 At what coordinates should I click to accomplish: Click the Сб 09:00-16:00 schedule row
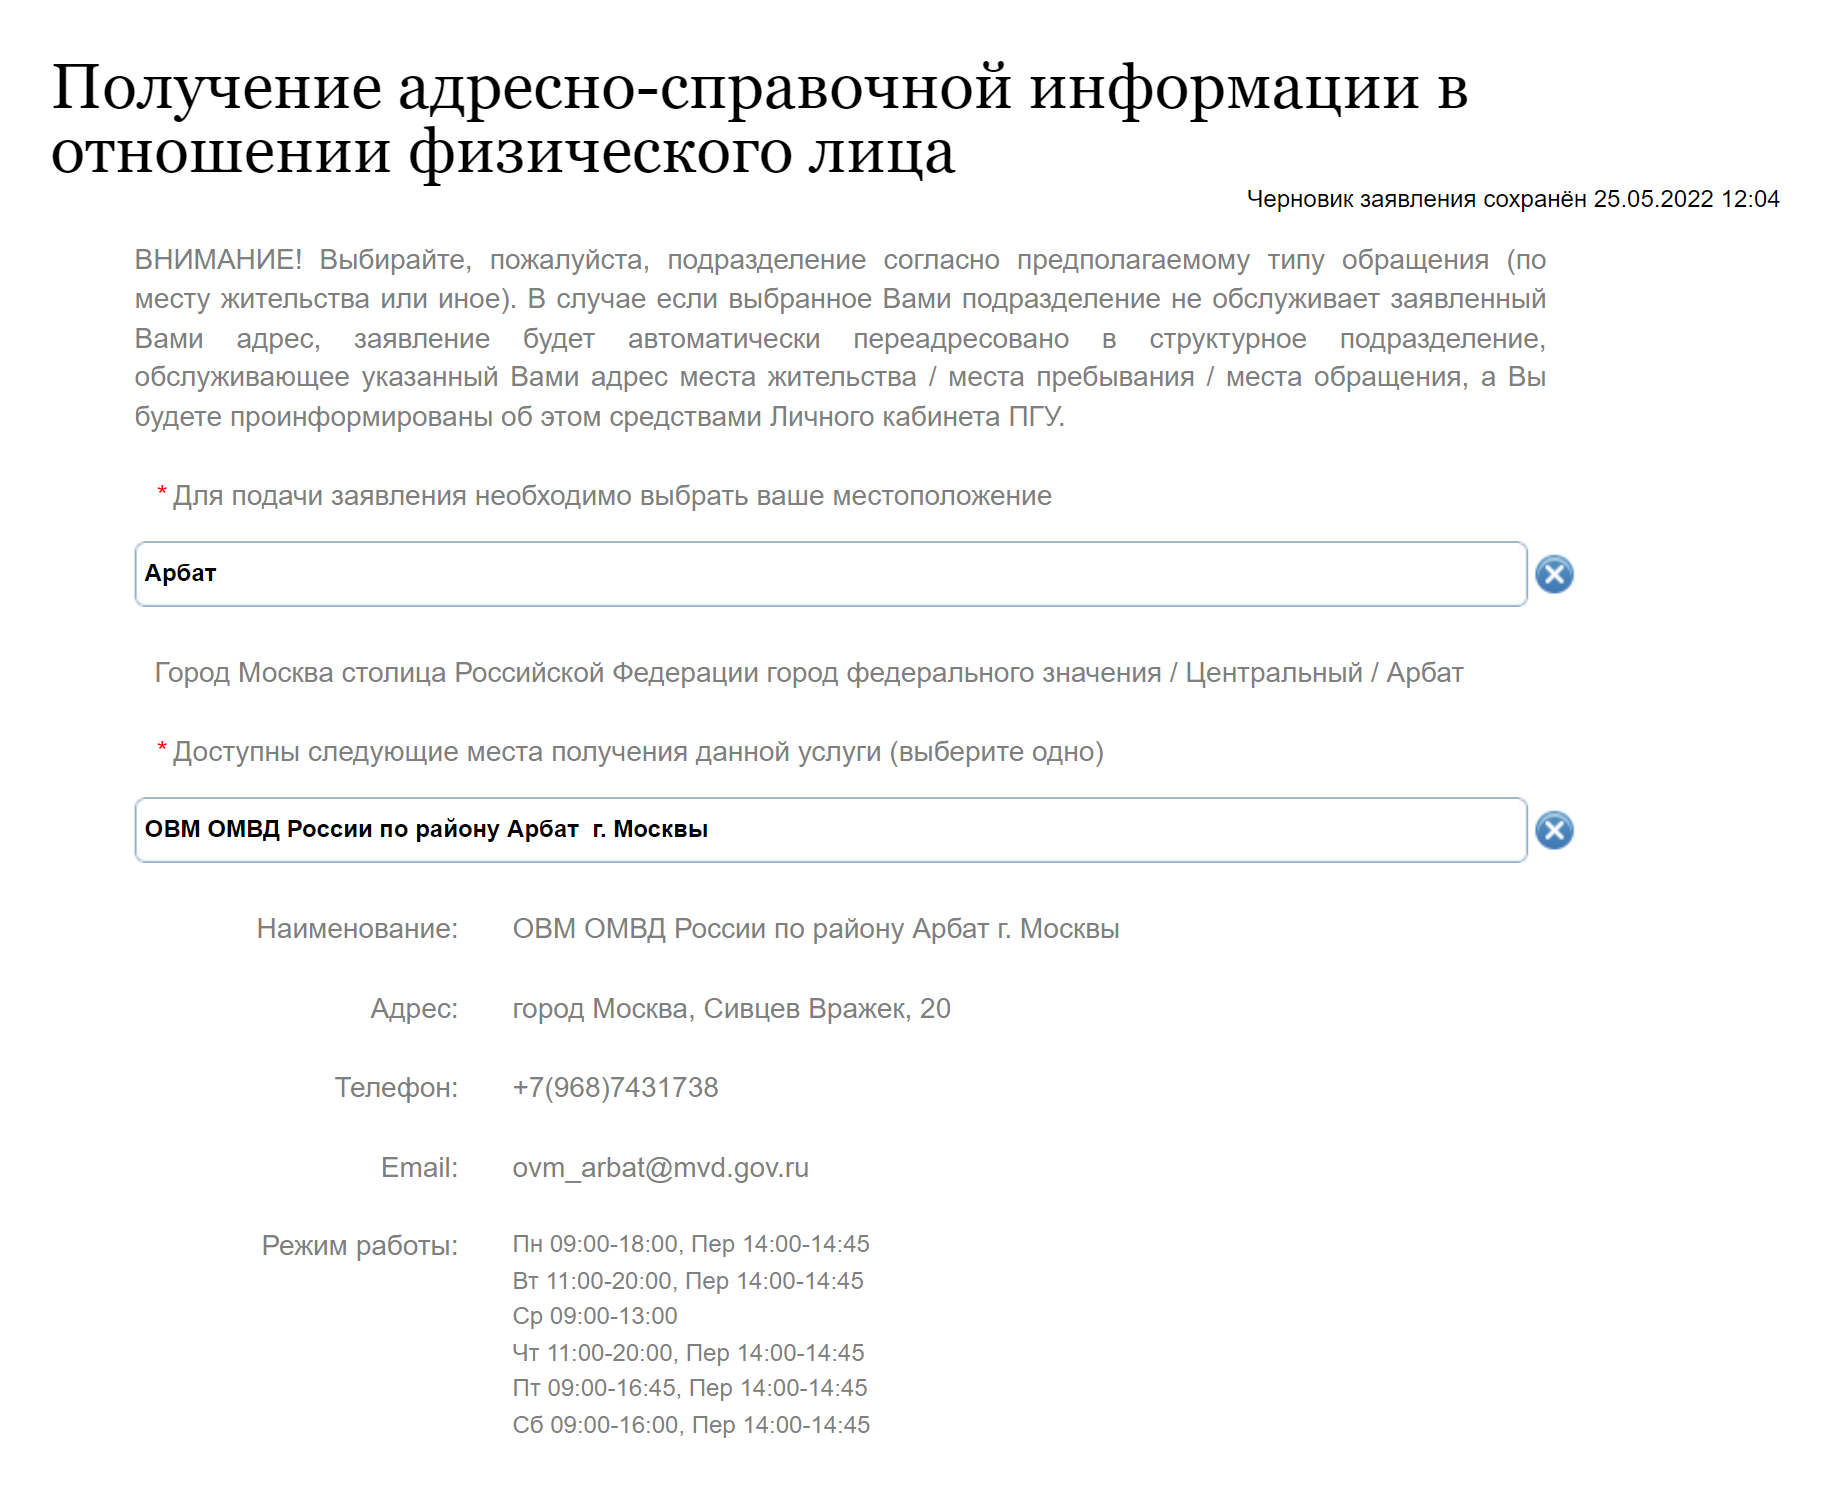pyautogui.click(x=691, y=1425)
